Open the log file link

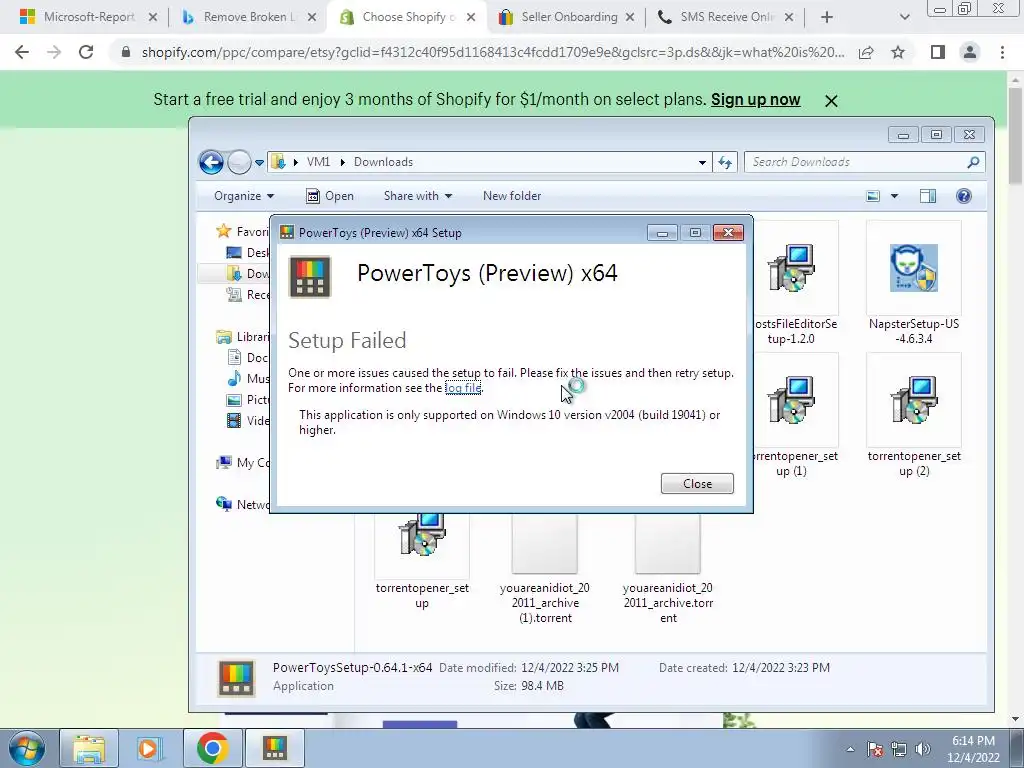(463, 388)
